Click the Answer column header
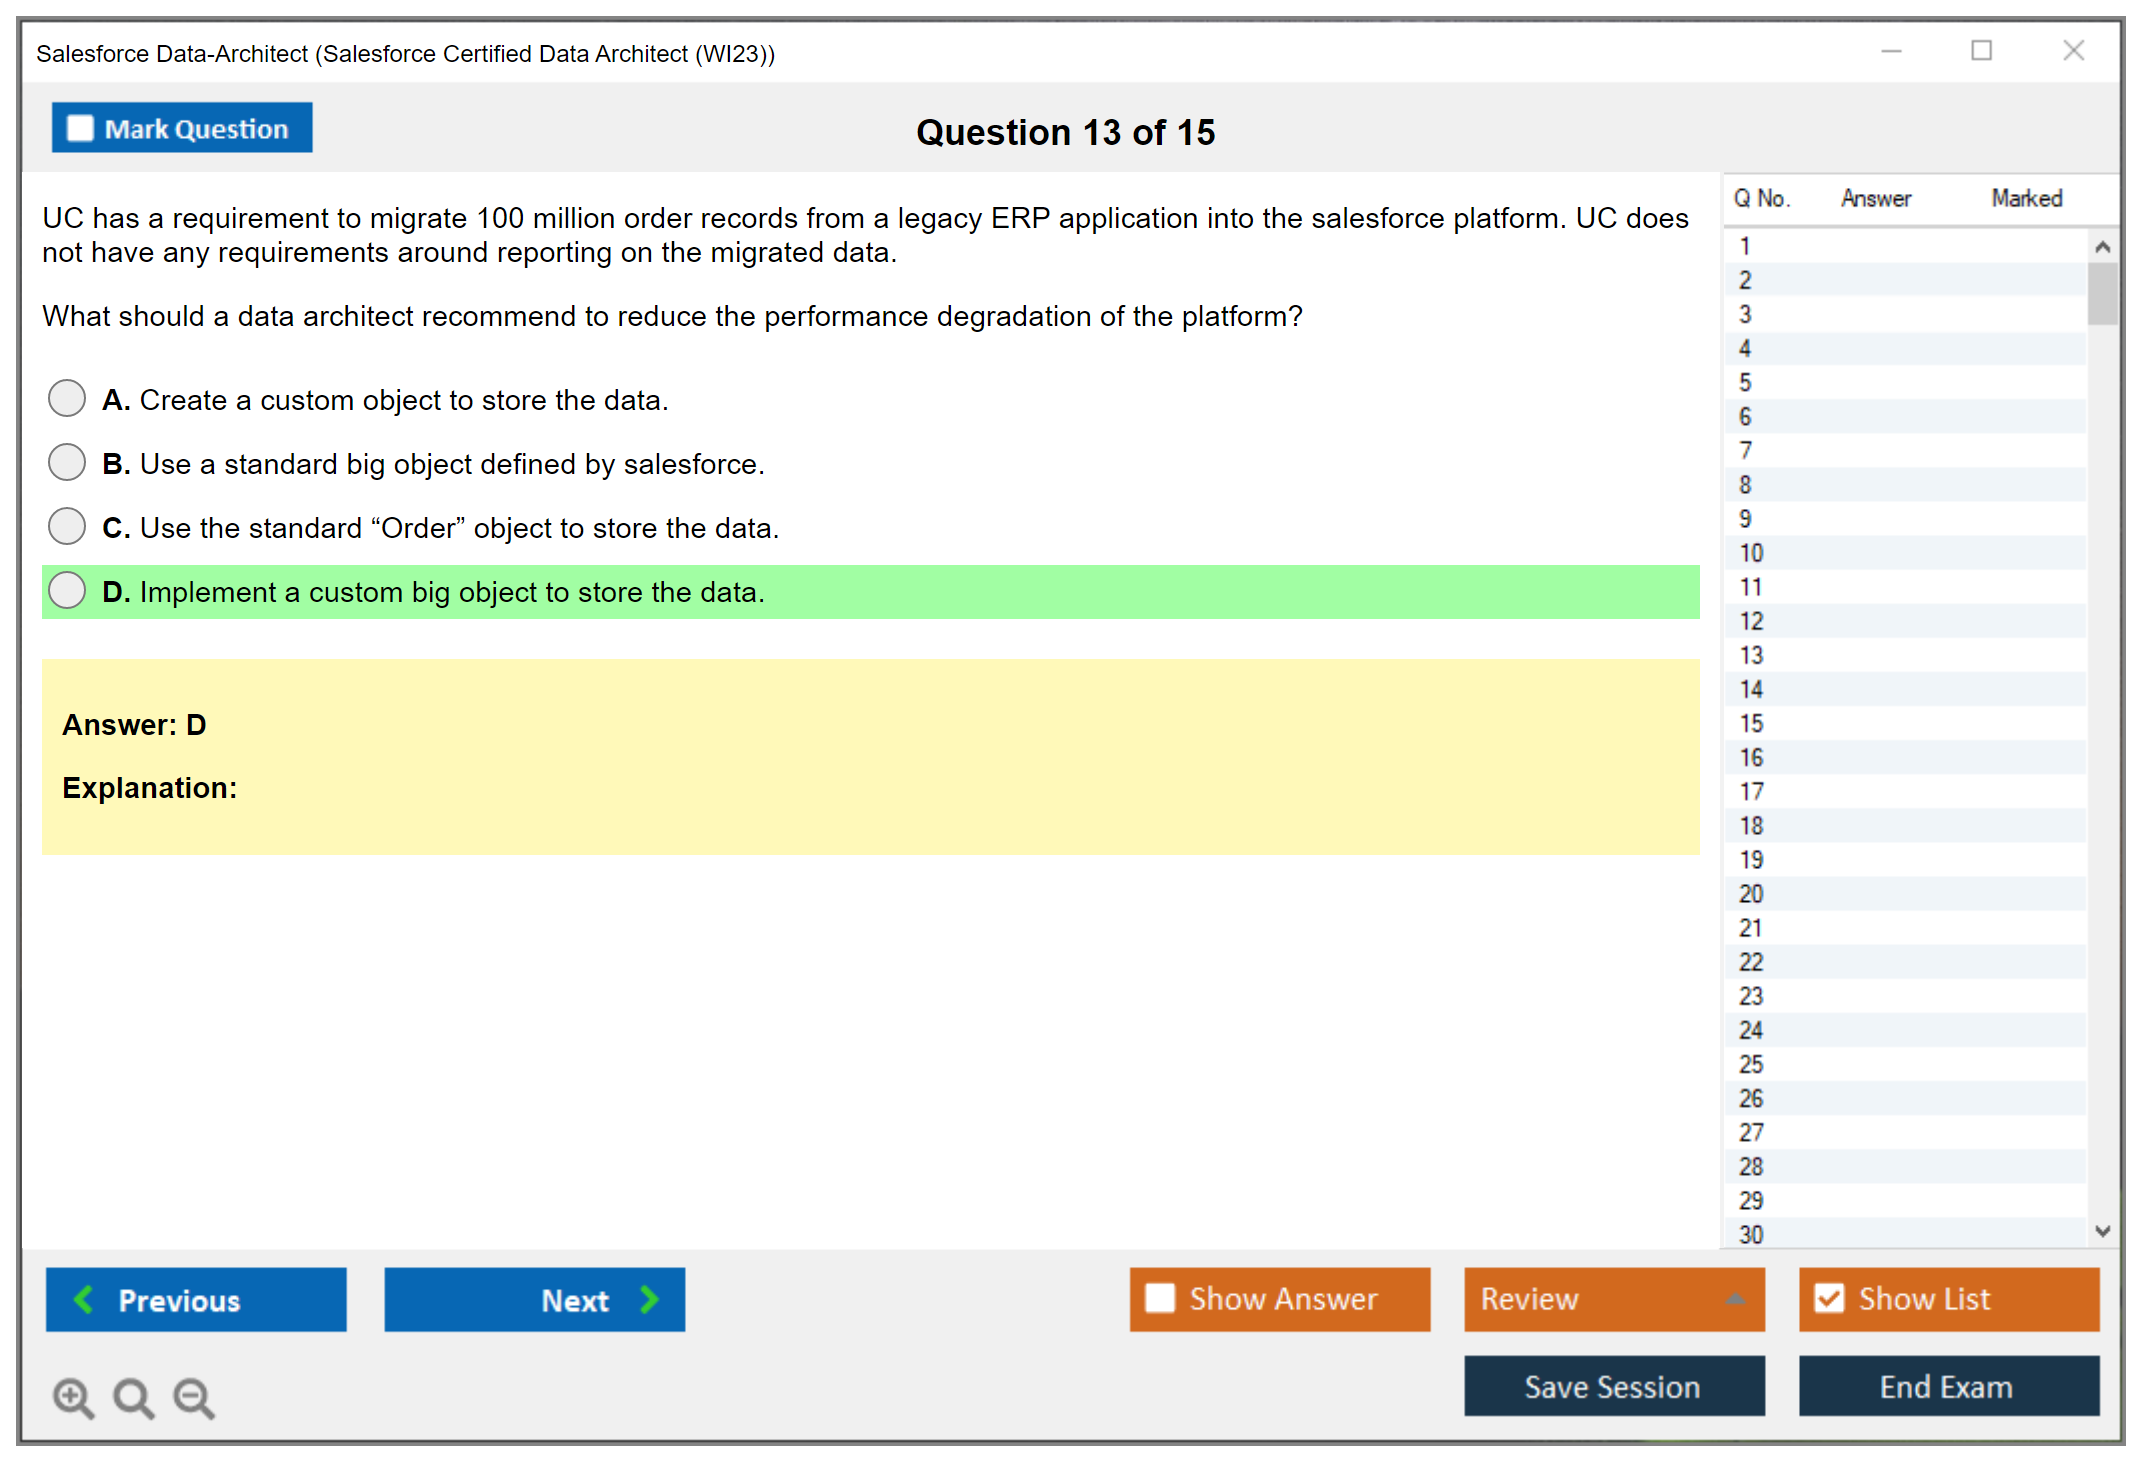The height and width of the screenshot is (1470, 2150). pos(1875,198)
